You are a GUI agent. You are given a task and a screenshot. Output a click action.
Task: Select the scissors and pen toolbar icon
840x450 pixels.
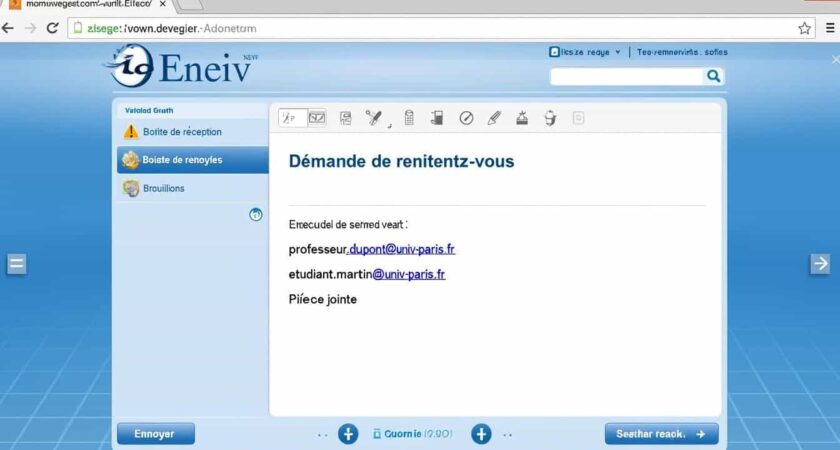click(x=374, y=118)
